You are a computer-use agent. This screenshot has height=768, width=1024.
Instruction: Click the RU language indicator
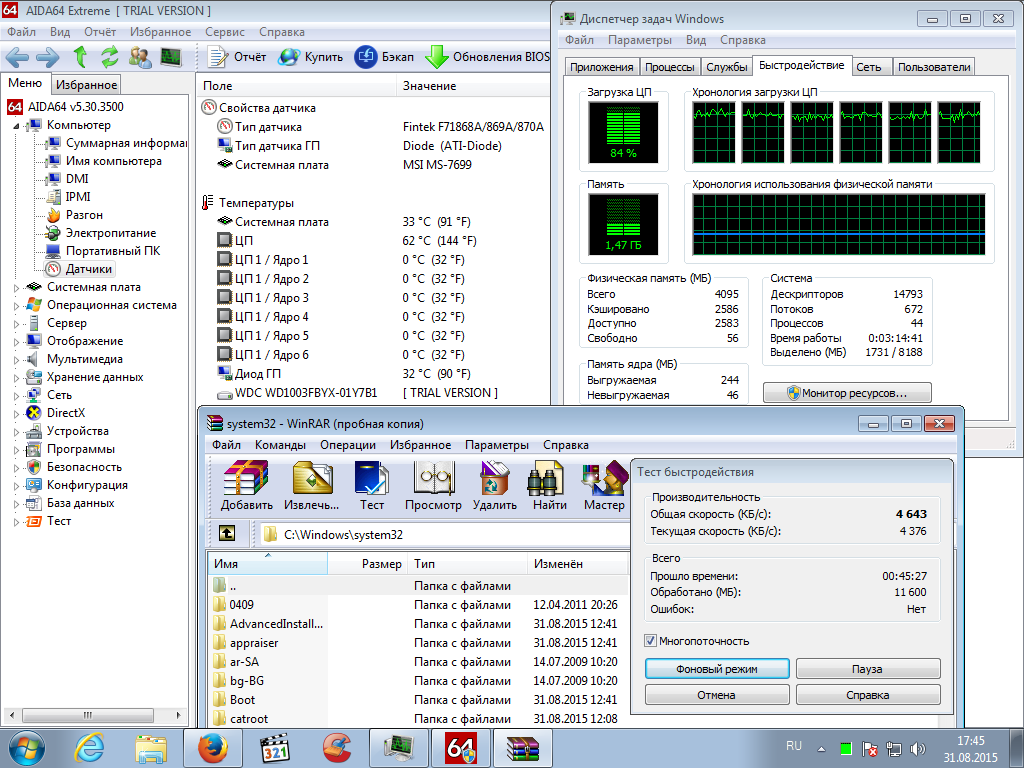[x=793, y=746]
